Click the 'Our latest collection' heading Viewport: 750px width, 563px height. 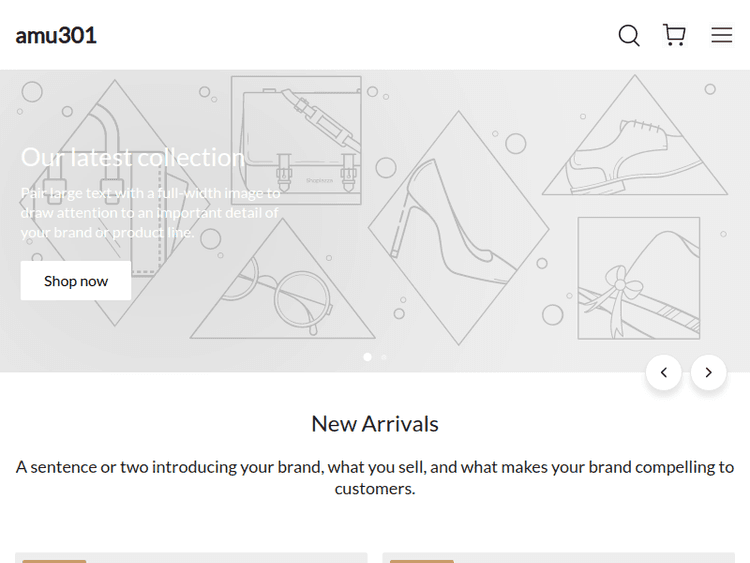(x=133, y=157)
